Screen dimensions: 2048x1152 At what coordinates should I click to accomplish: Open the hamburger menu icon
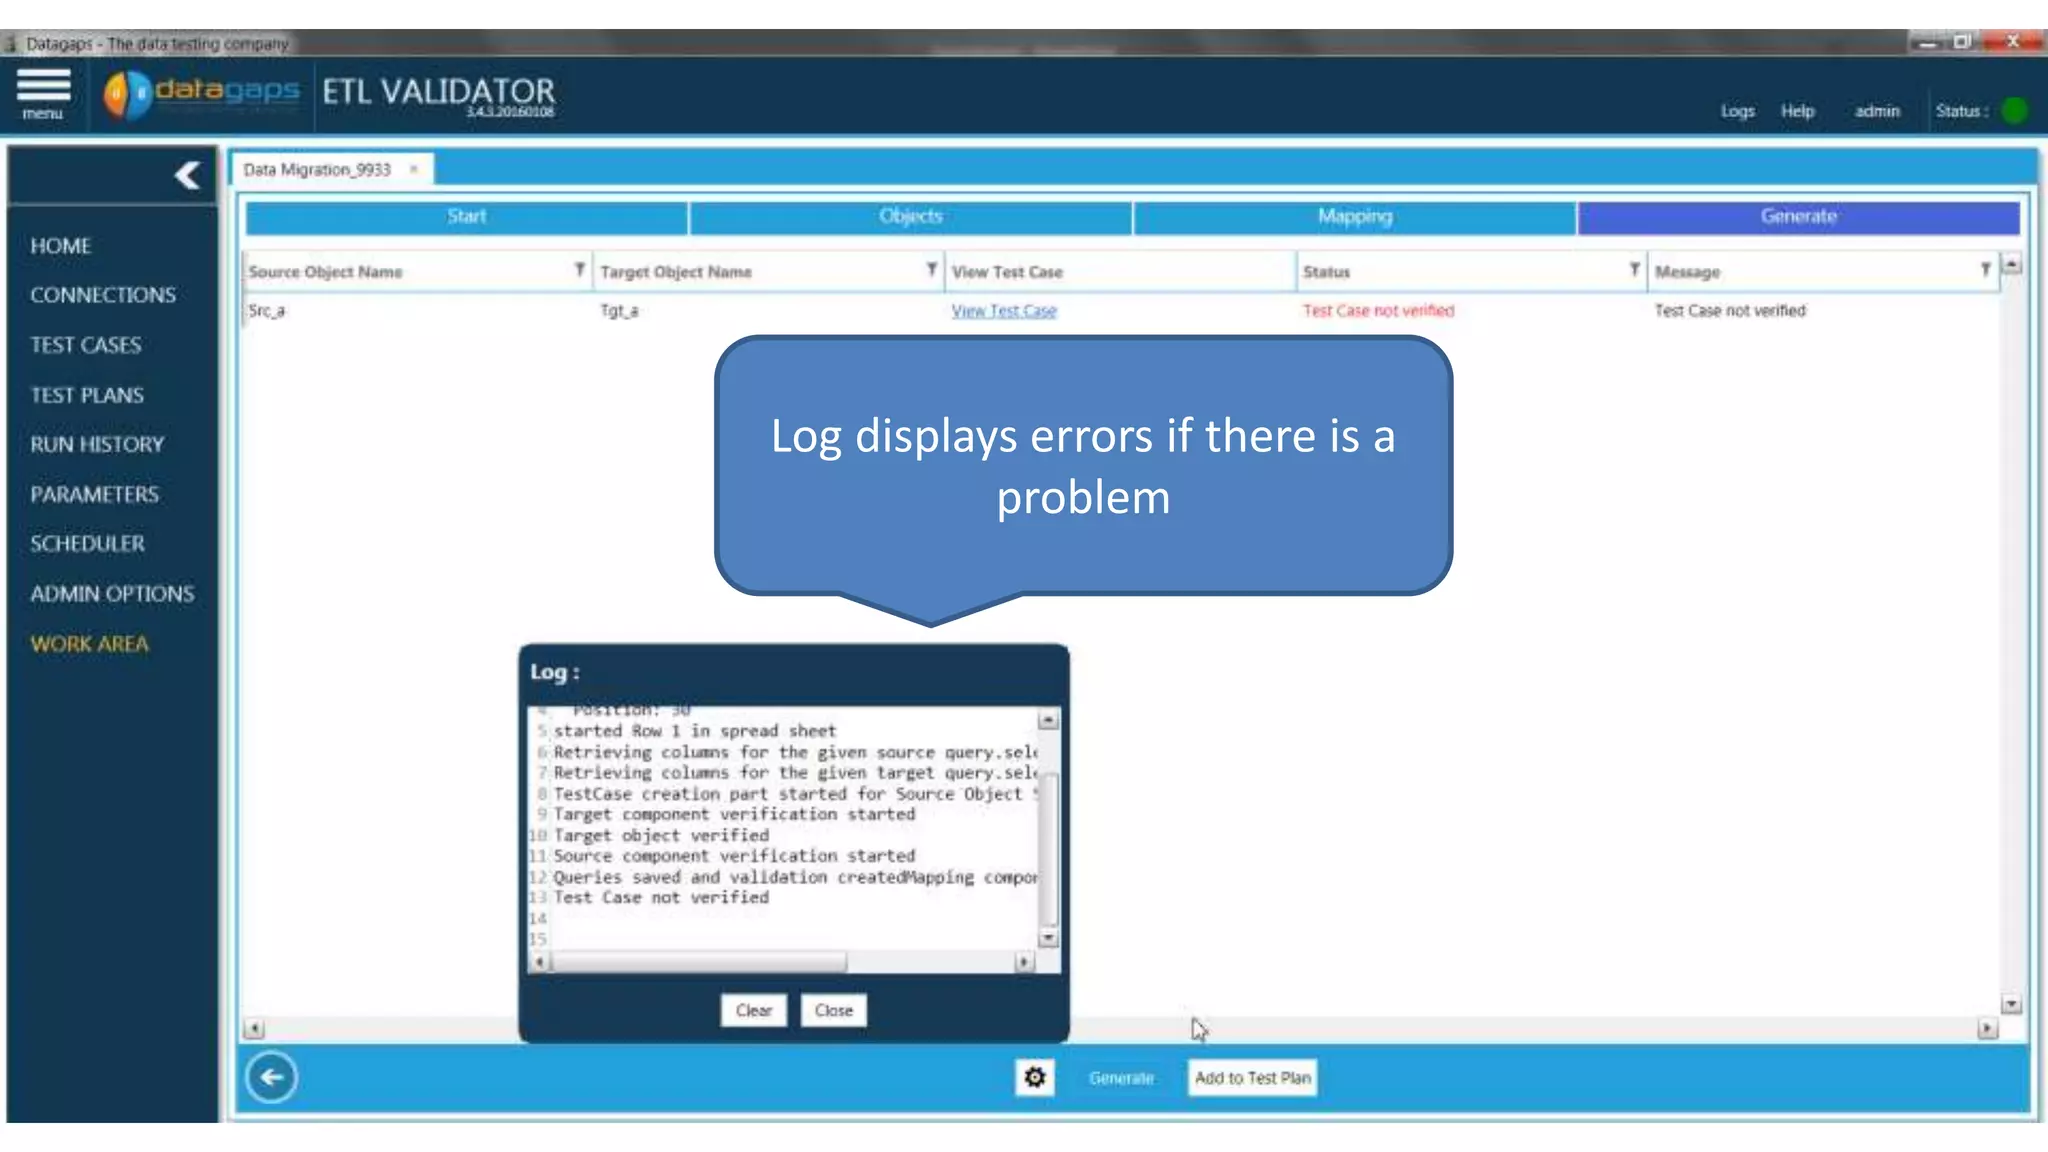point(43,93)
